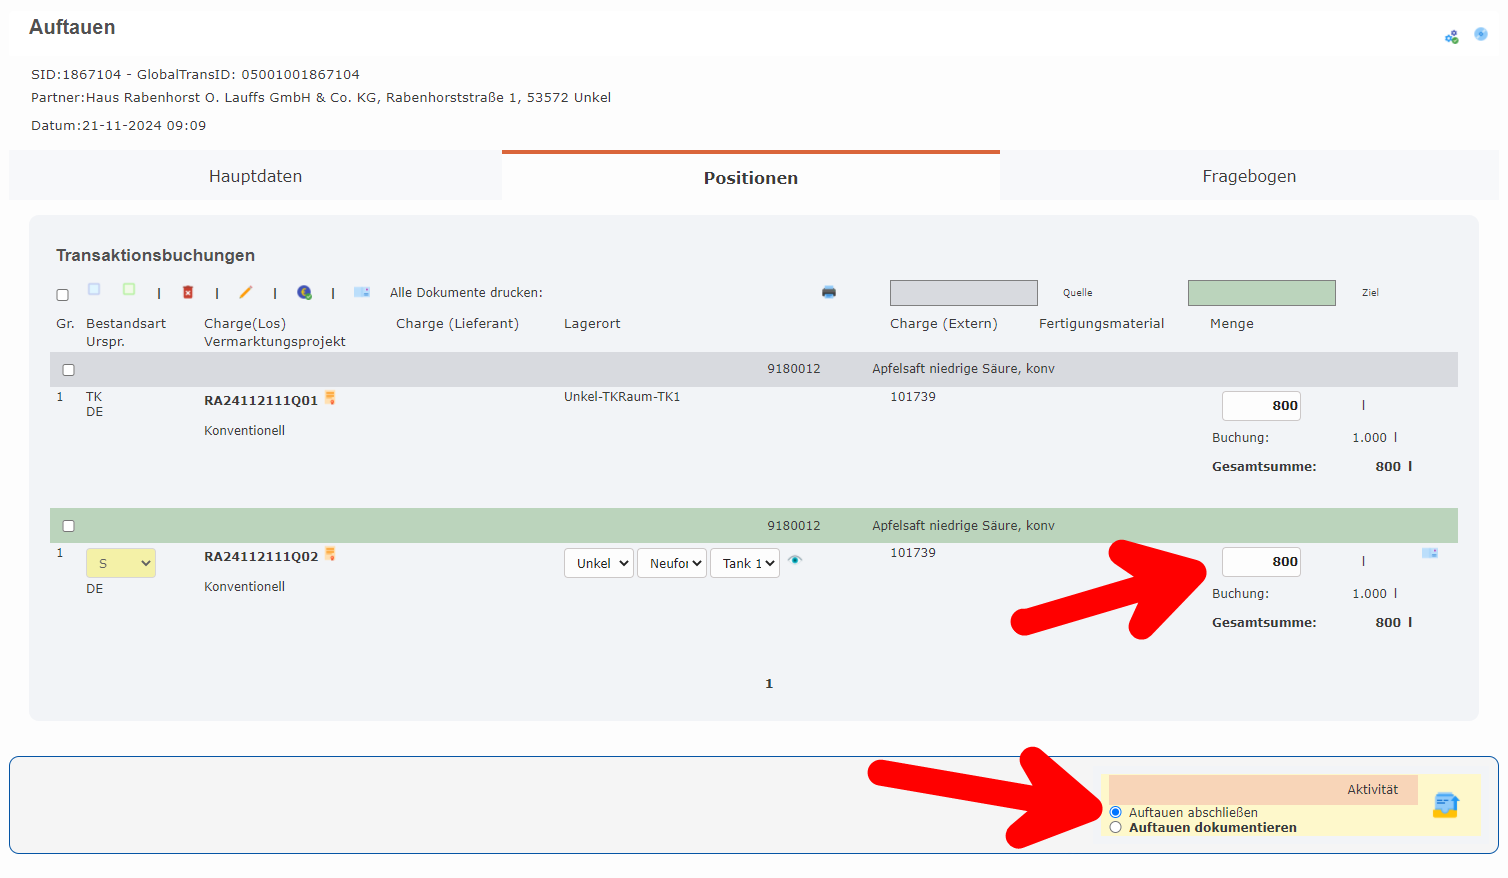The image size is (1508, 878).
Task: Click the round blue icon in top-right corner
Action: pyautogui.click(x=1481, y=34)
